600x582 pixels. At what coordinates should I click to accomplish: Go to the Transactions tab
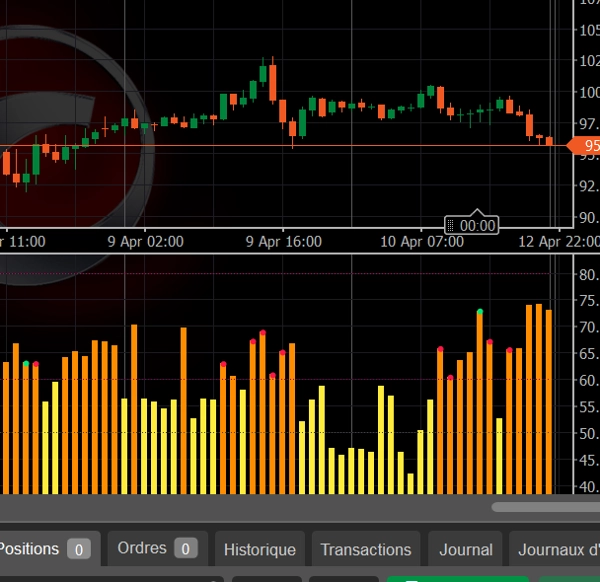[x=365, y=549]
